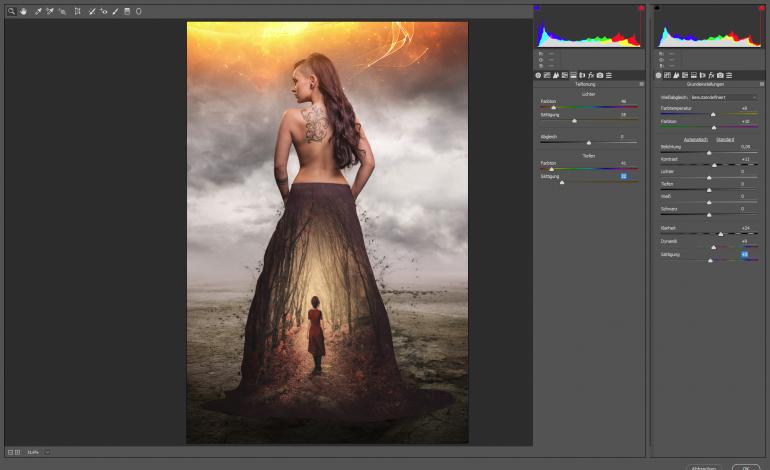Image resolution: width=770 pixels, height=470 pixels.
Task: Open Camera Calibration tab in Teiltonung panel
Action: click(x=600, y=75)
